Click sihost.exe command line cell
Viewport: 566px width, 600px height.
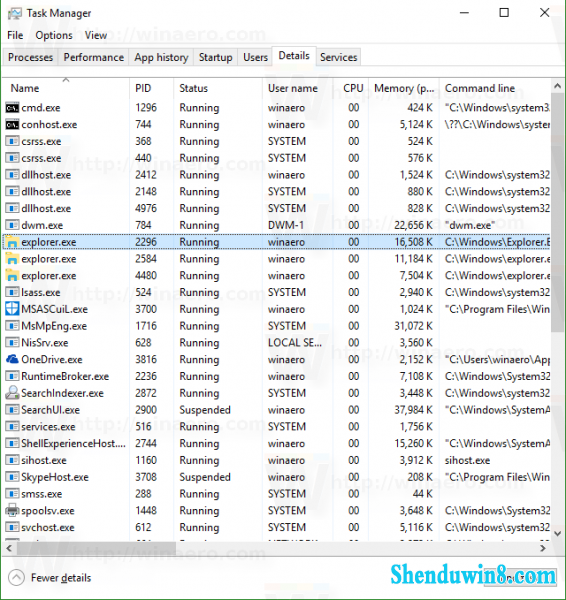(x=467, y=460)
